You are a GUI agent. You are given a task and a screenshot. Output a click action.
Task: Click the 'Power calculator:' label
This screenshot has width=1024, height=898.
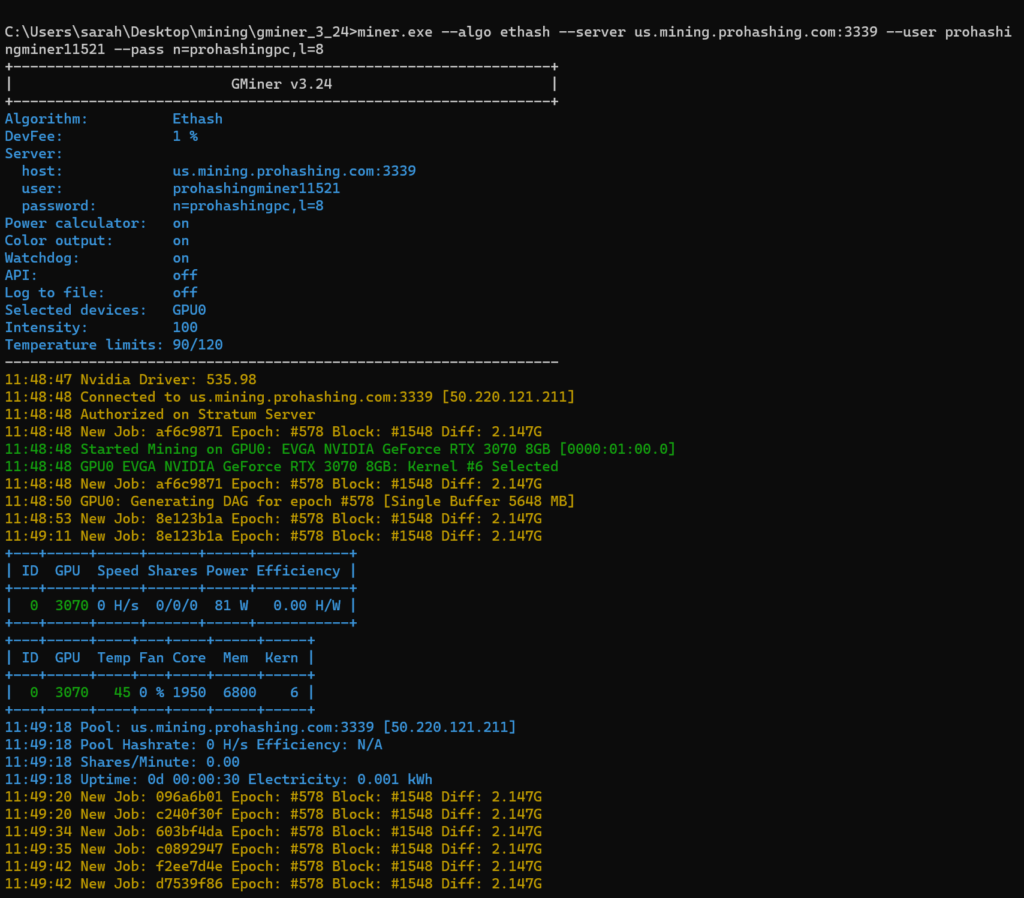pos(76,223)
